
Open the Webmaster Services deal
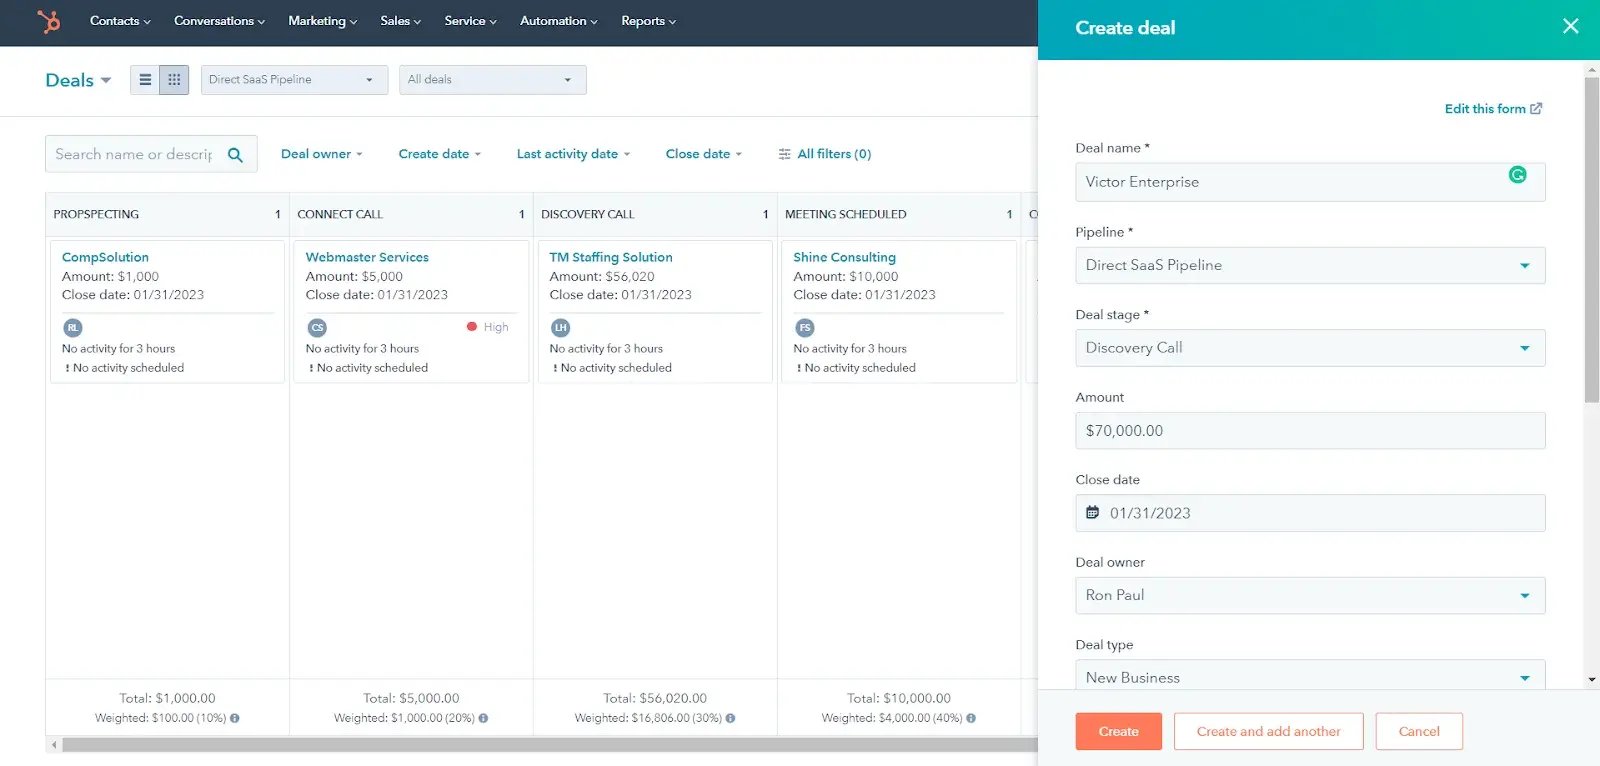367,257
